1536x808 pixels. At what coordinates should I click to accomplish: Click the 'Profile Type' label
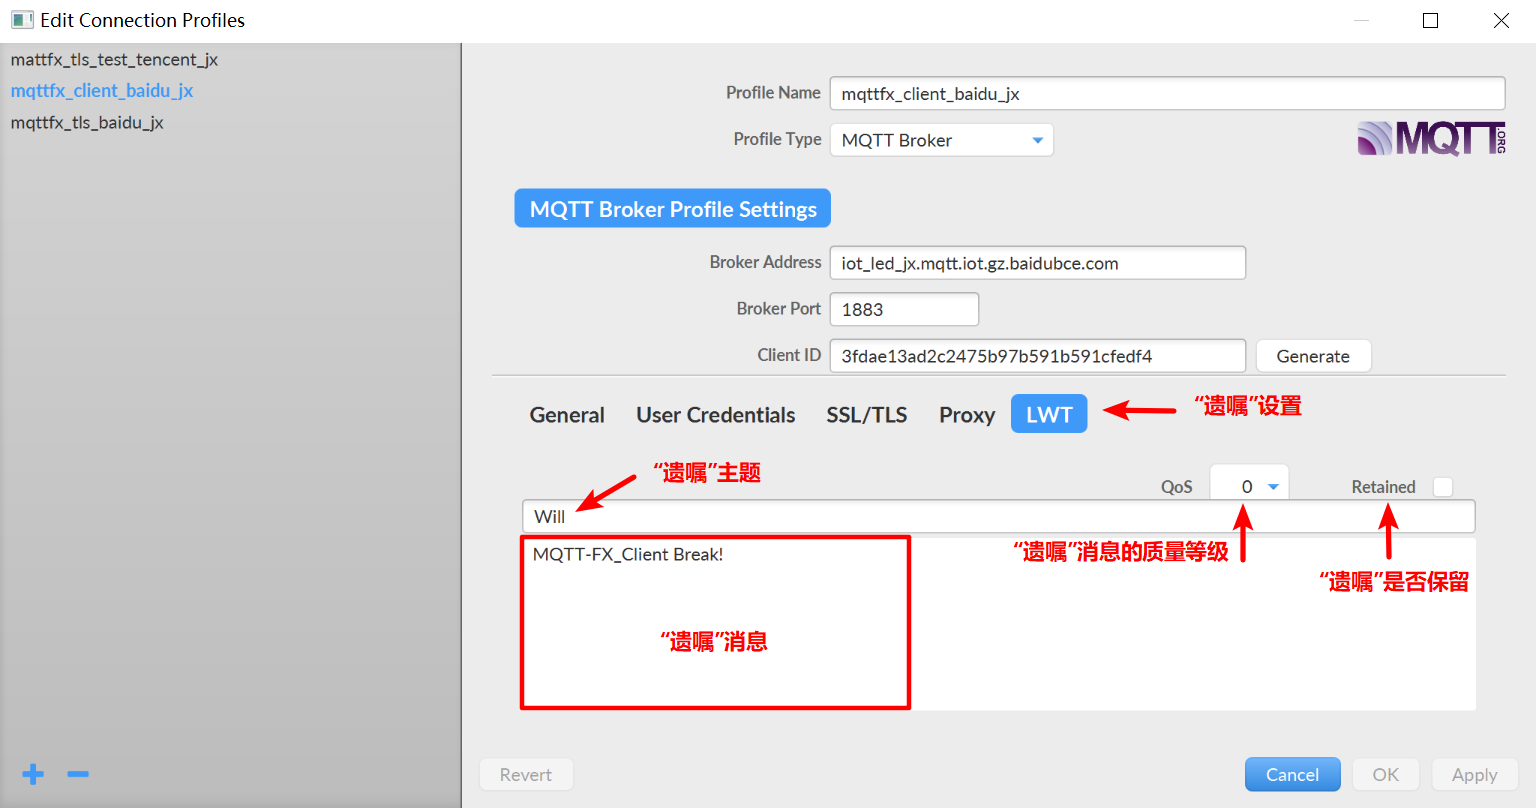point(777,139)
